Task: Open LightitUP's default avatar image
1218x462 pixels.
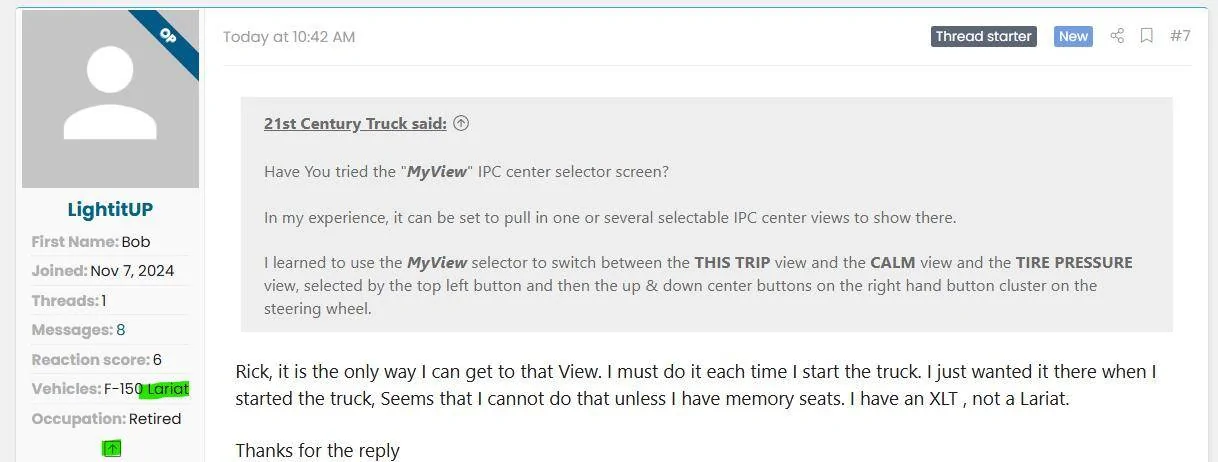Action: pos(110,99)
